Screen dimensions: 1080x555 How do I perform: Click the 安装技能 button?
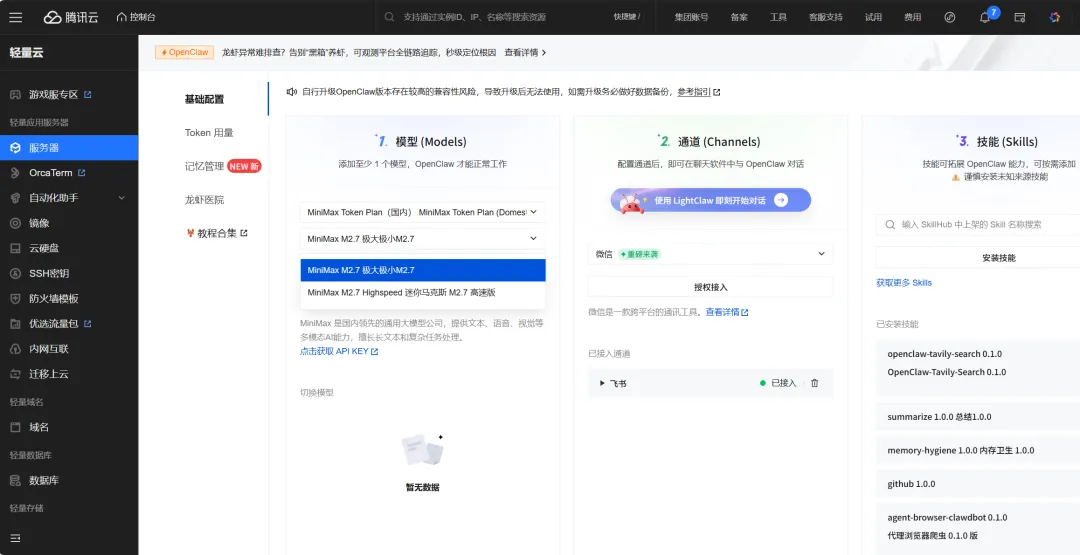tap(978, 258)
